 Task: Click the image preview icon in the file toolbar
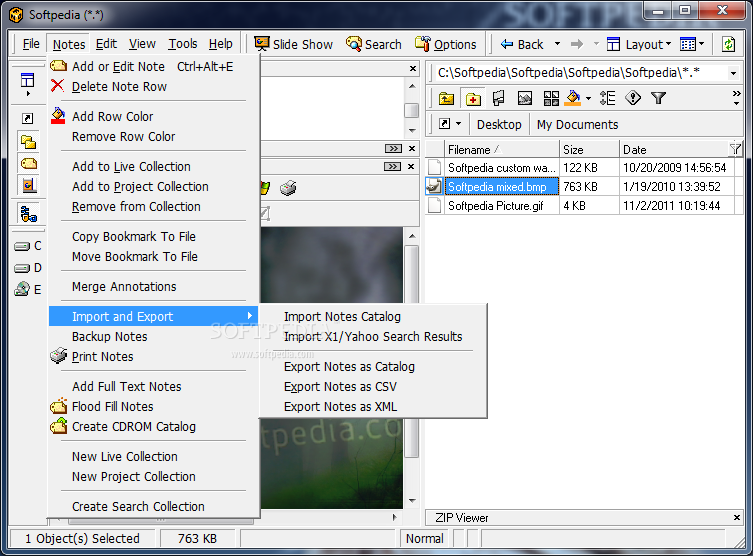coord(524,98)
